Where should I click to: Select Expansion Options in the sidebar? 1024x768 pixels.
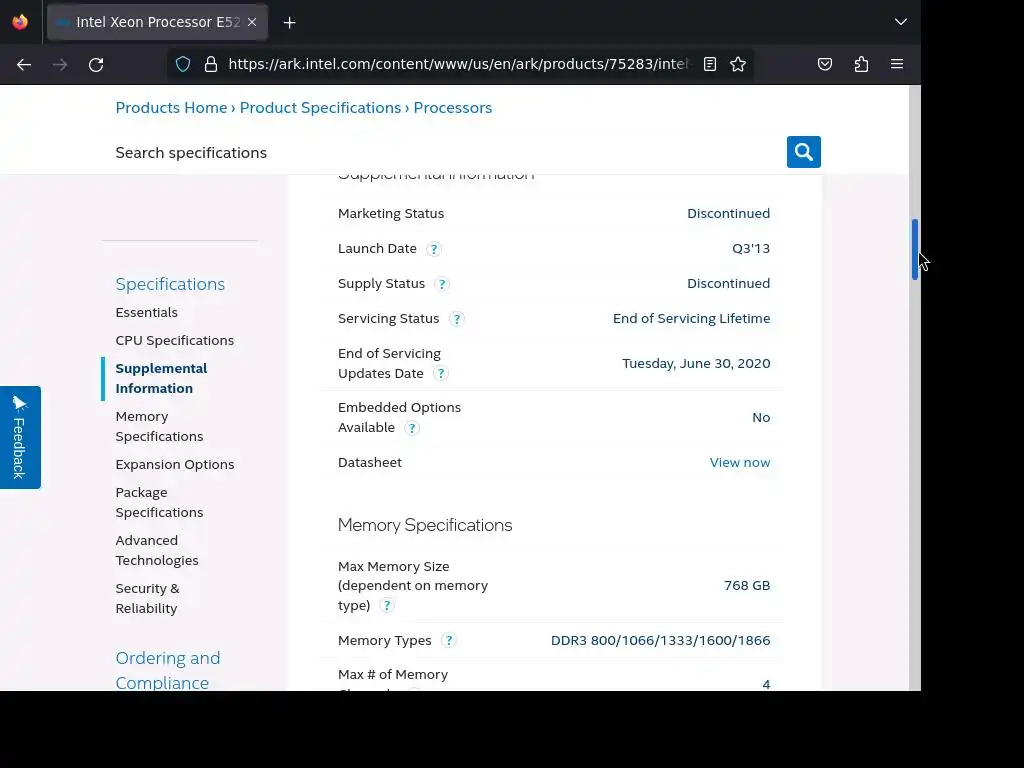coord(174,464)
